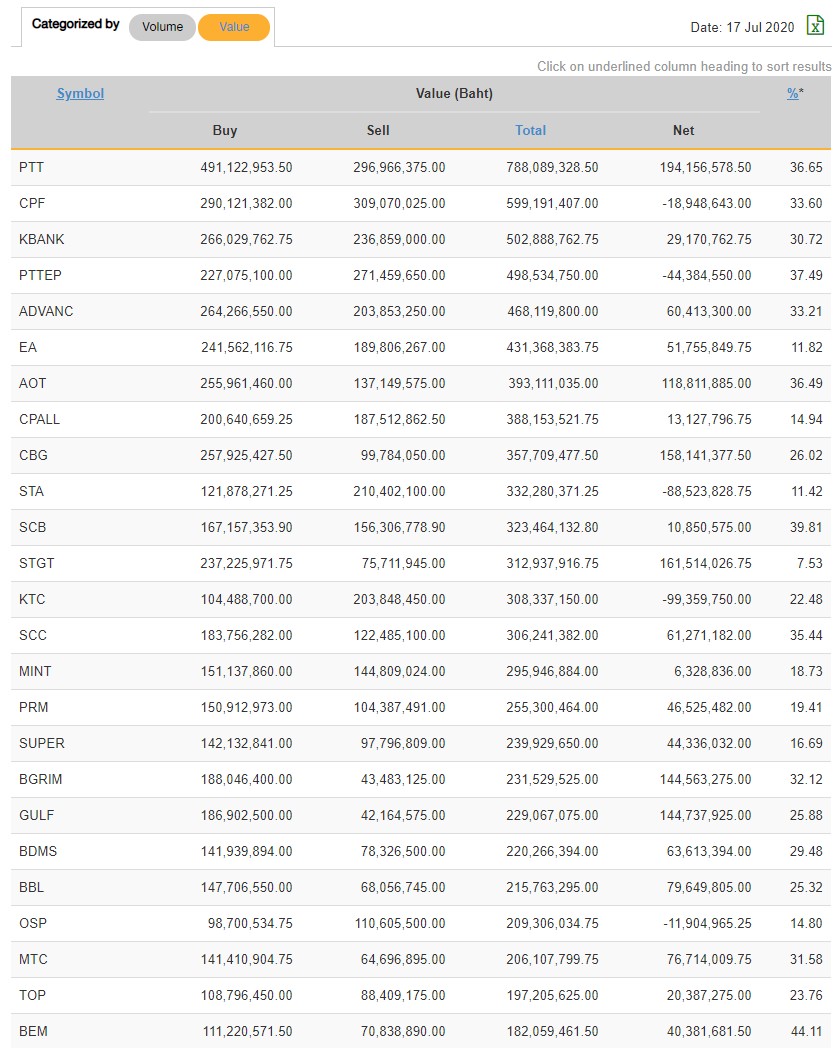The width and height of the screenshot is (839, 1048).
Task: Select the GULF symbol row
Action: [x=36, y=815]
